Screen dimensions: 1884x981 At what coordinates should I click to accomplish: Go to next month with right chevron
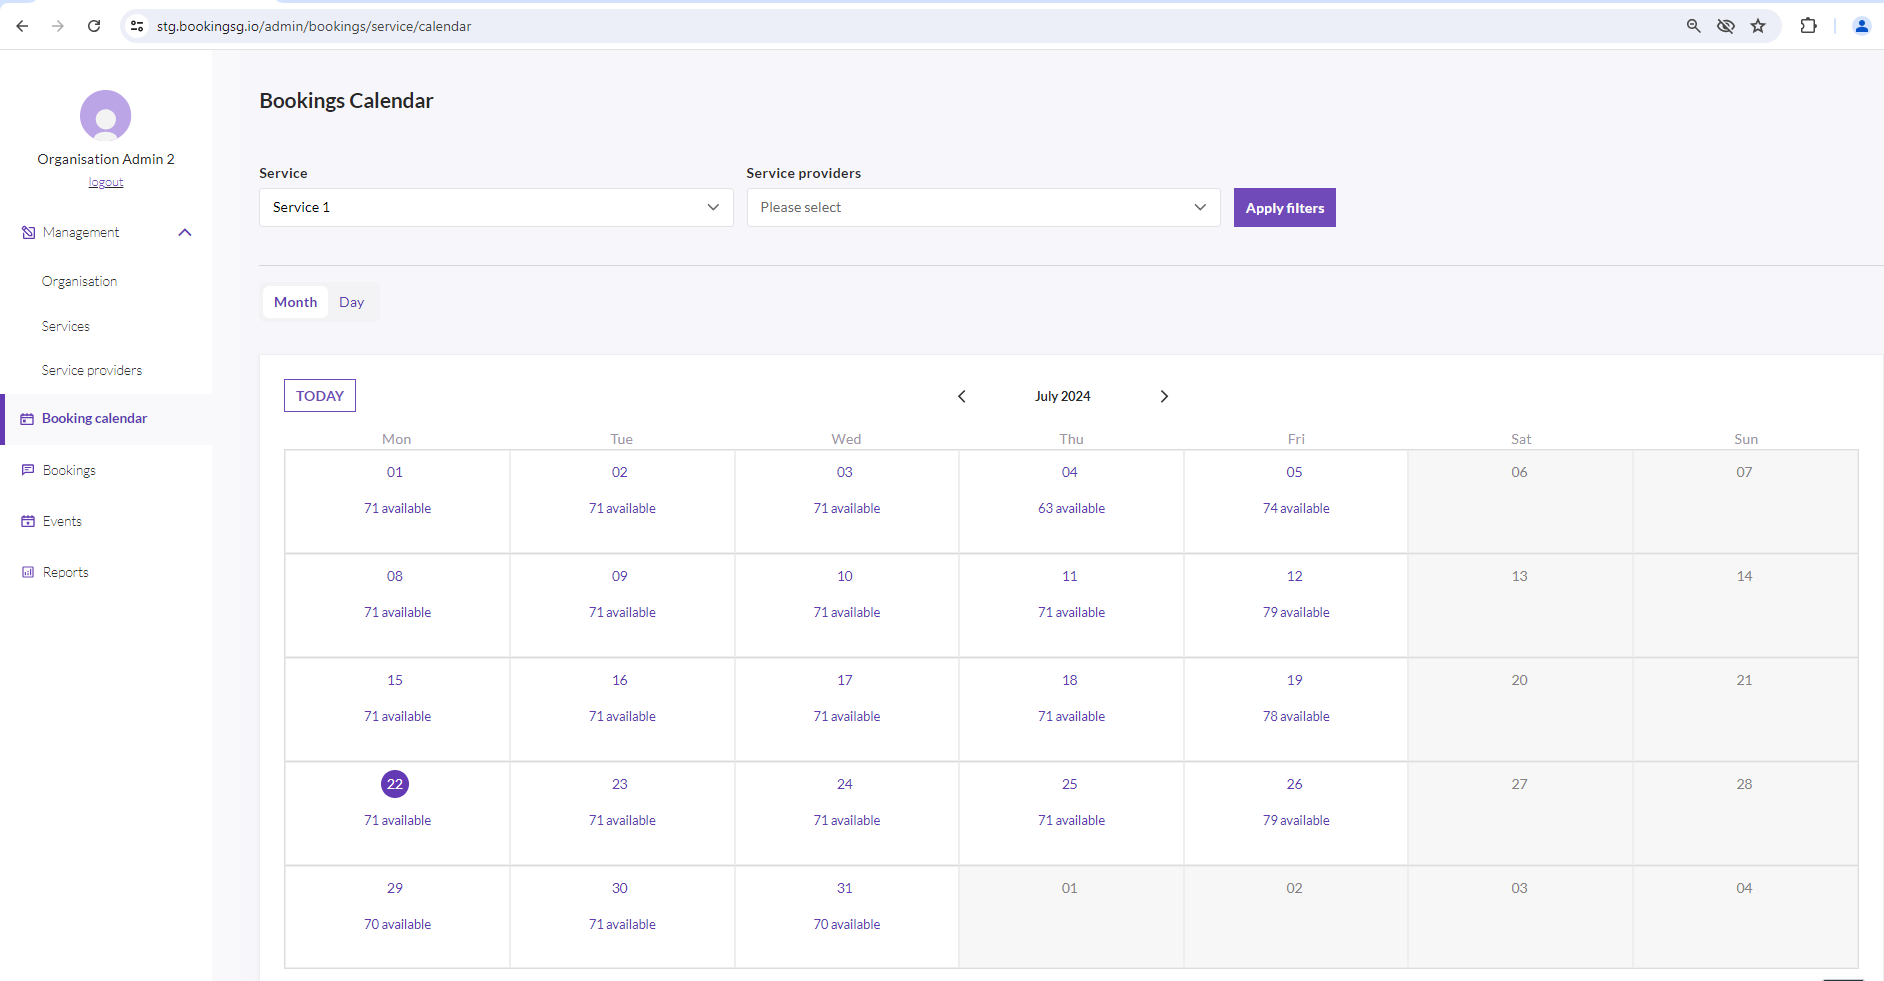(x=1164, y=396)
